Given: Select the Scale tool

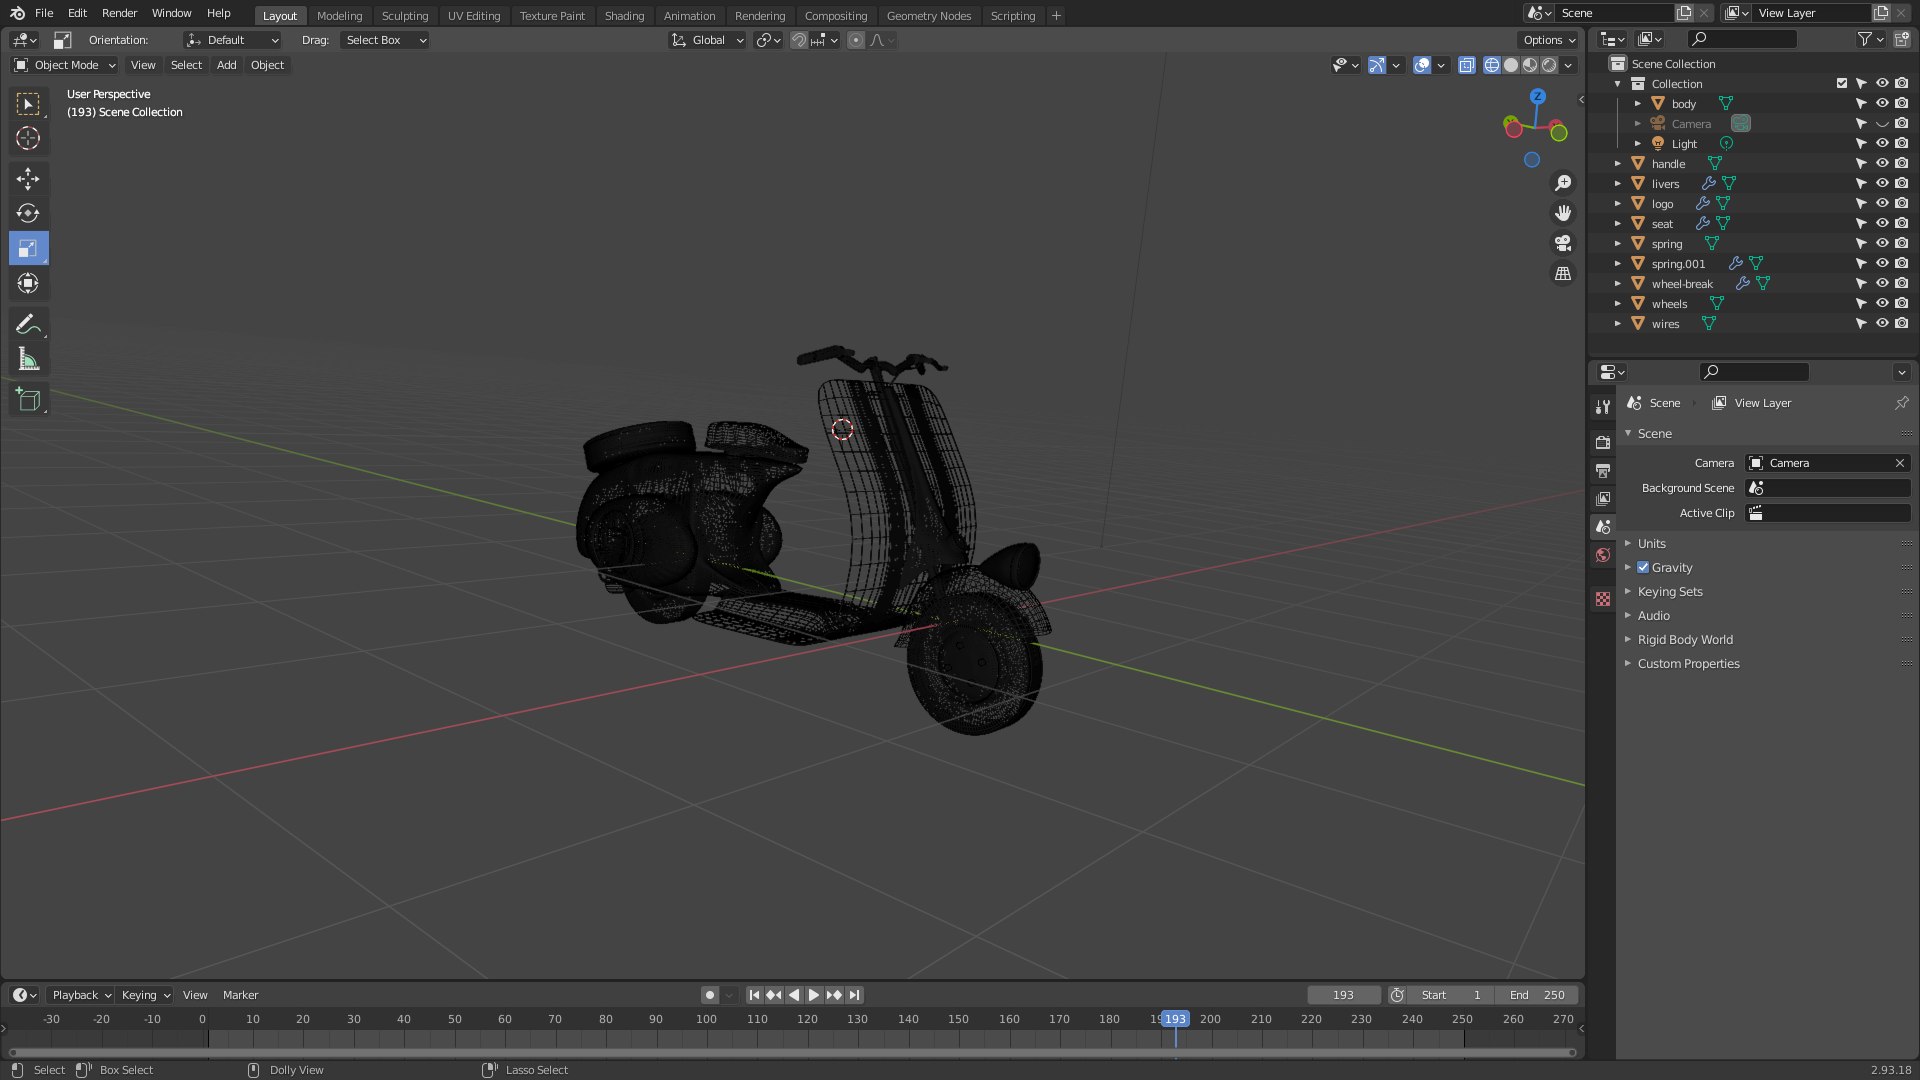Looking at the screenshot, I should click(x=28, y=248).
